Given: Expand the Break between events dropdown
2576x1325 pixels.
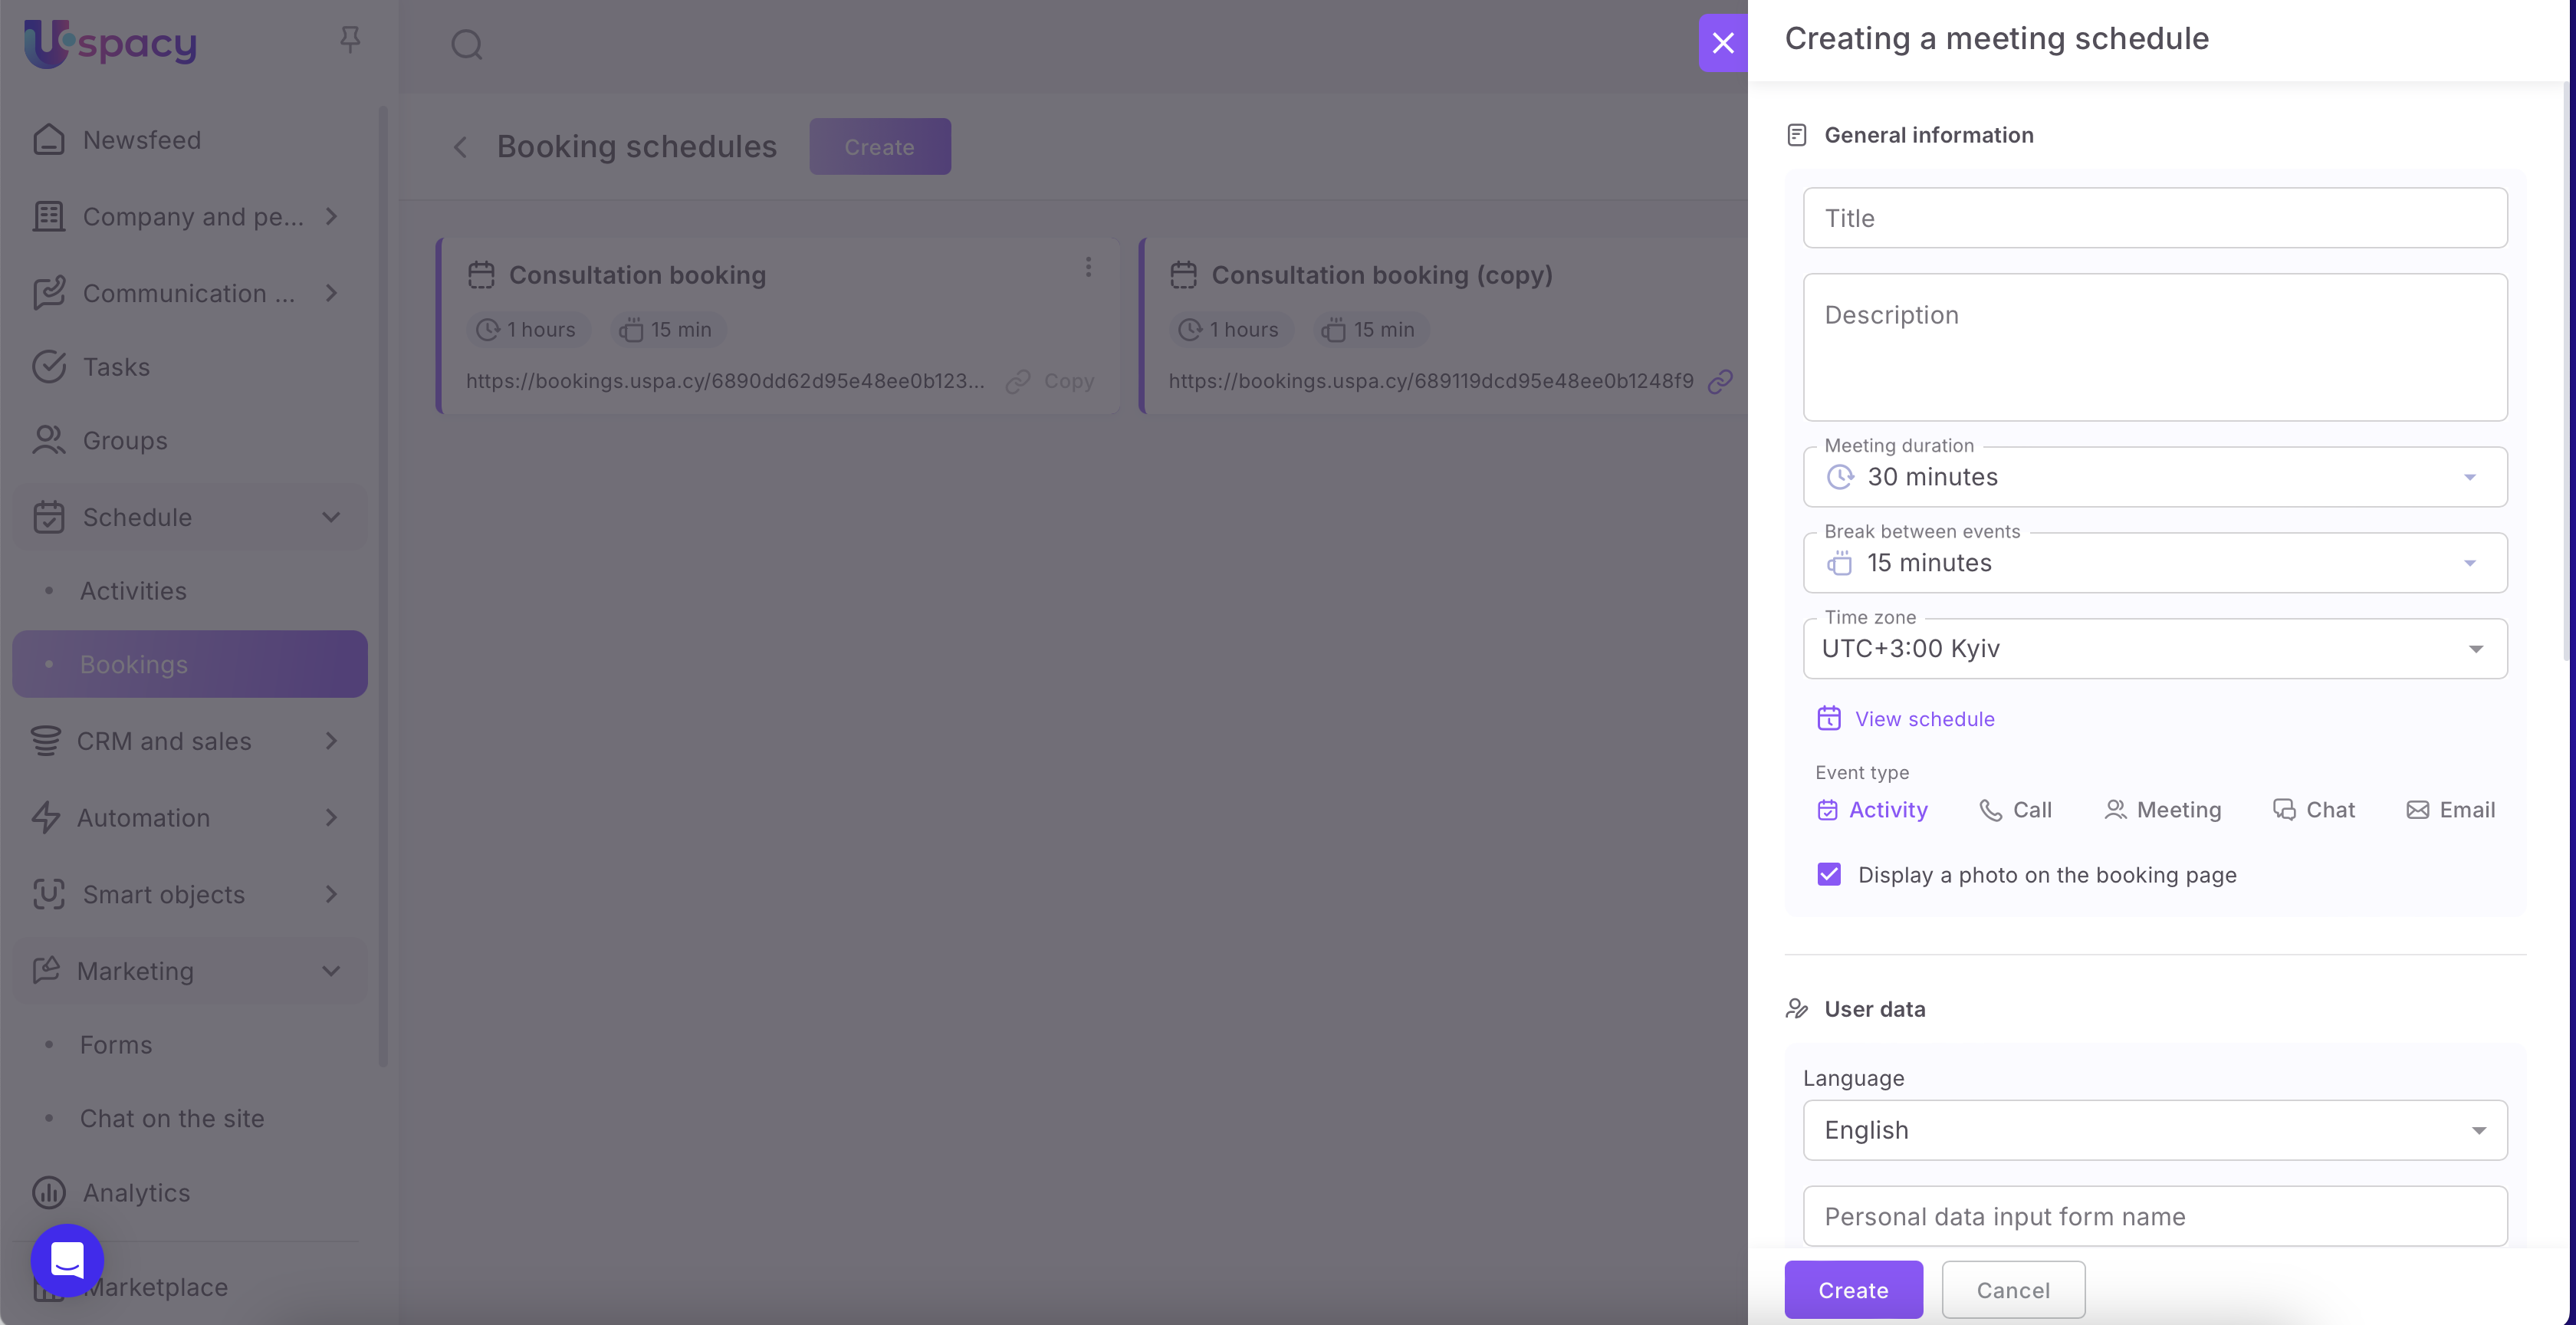Looking at the screenshot, I should (x=2154, y=563).
